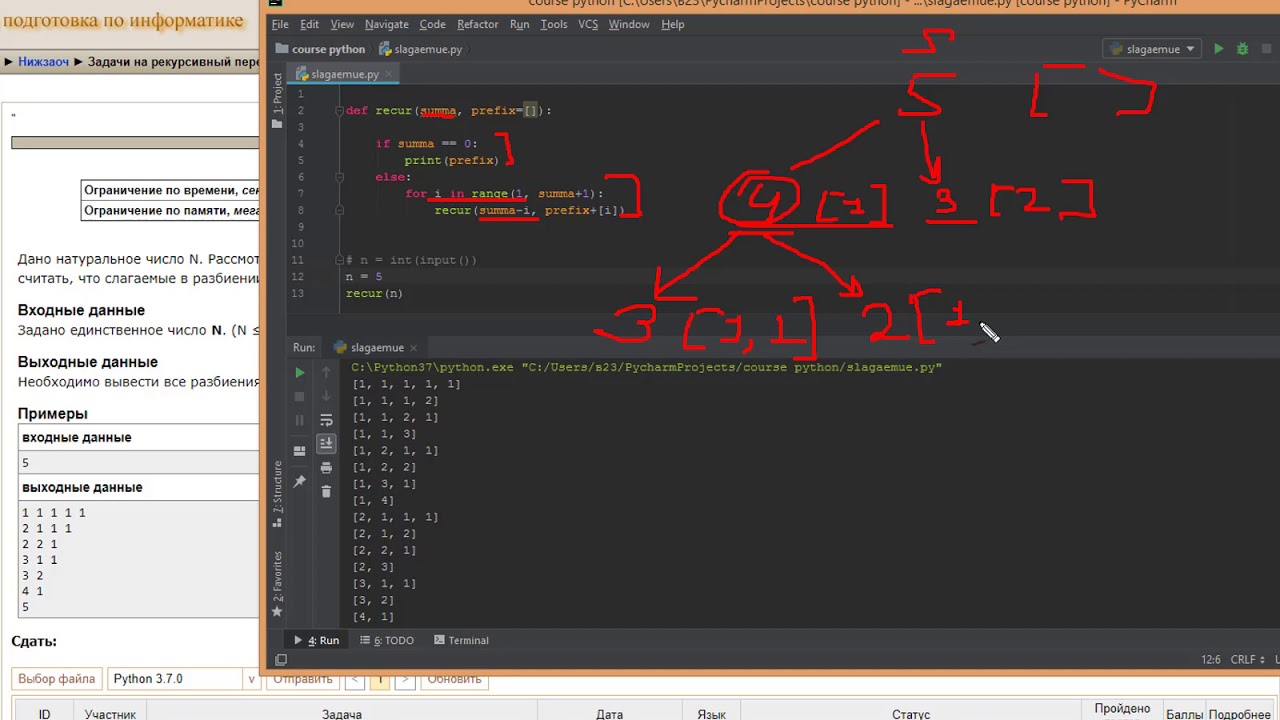
Task: Click the course python breadcrumb folder
Action: coord(320,49)
